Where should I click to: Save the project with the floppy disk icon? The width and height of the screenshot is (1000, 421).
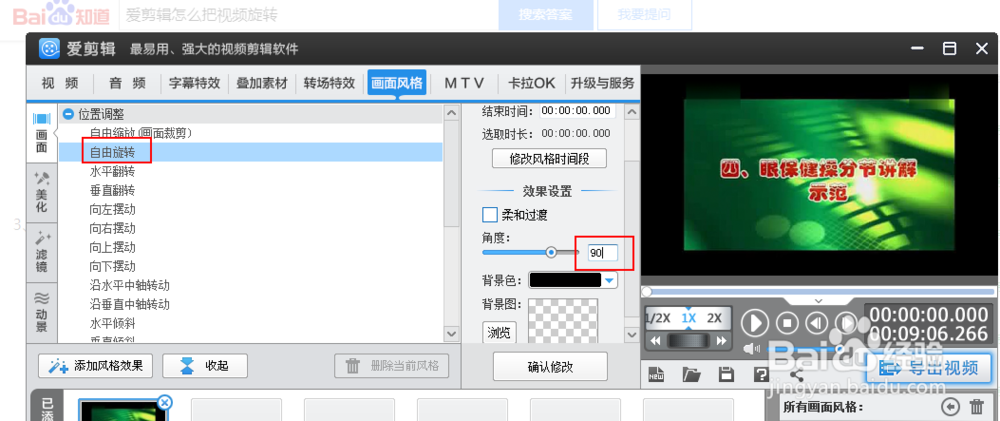point(726,374)
